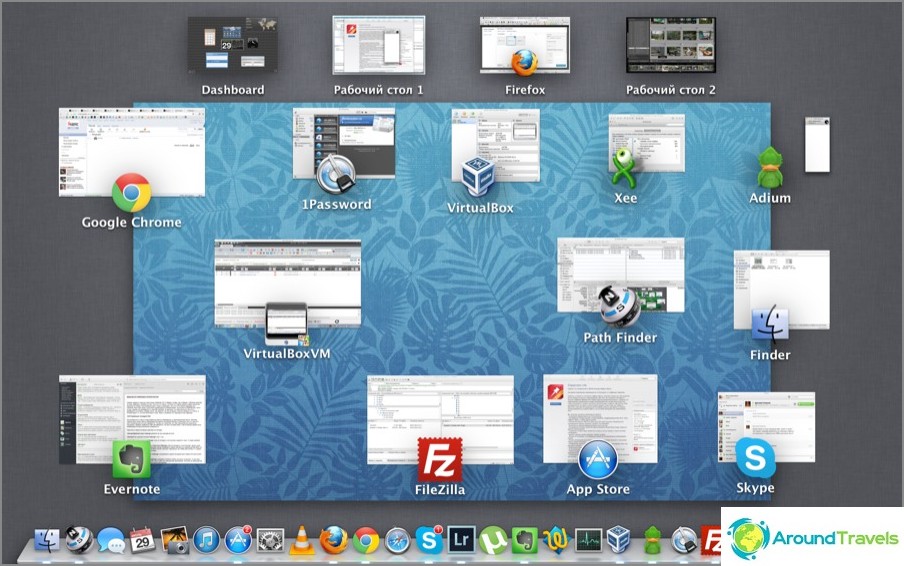Click the 1Password icon in Mission Control
The width and height of the screenshot is (904, 566).
336,175
